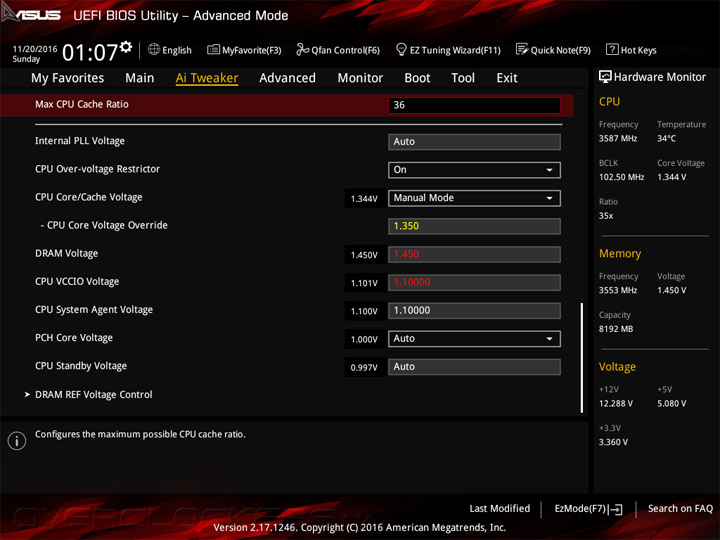Open the Monitor tab
Screen dimensions: 720x540
360,78
